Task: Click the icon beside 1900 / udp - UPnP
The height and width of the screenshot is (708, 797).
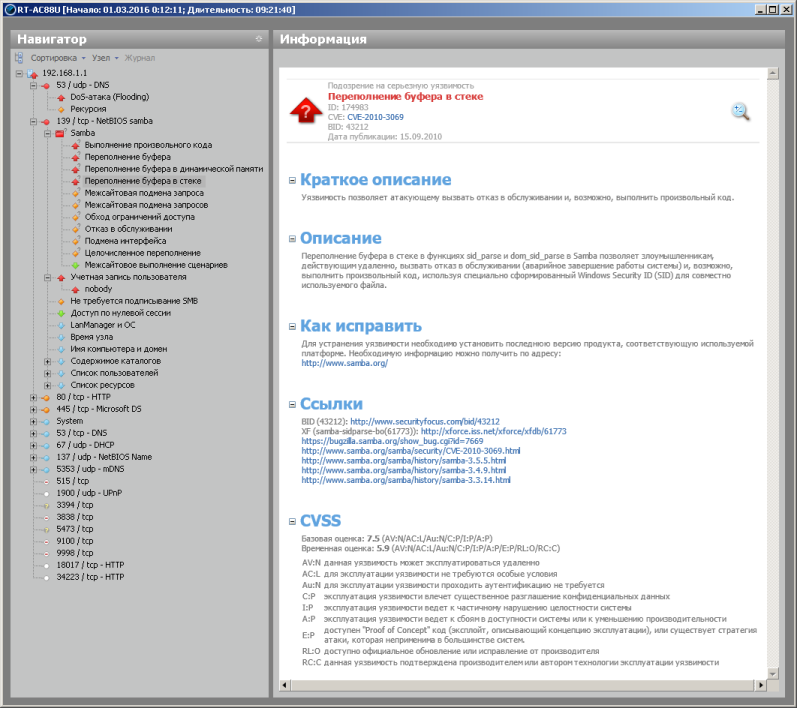Action: (x=46, y=494)
